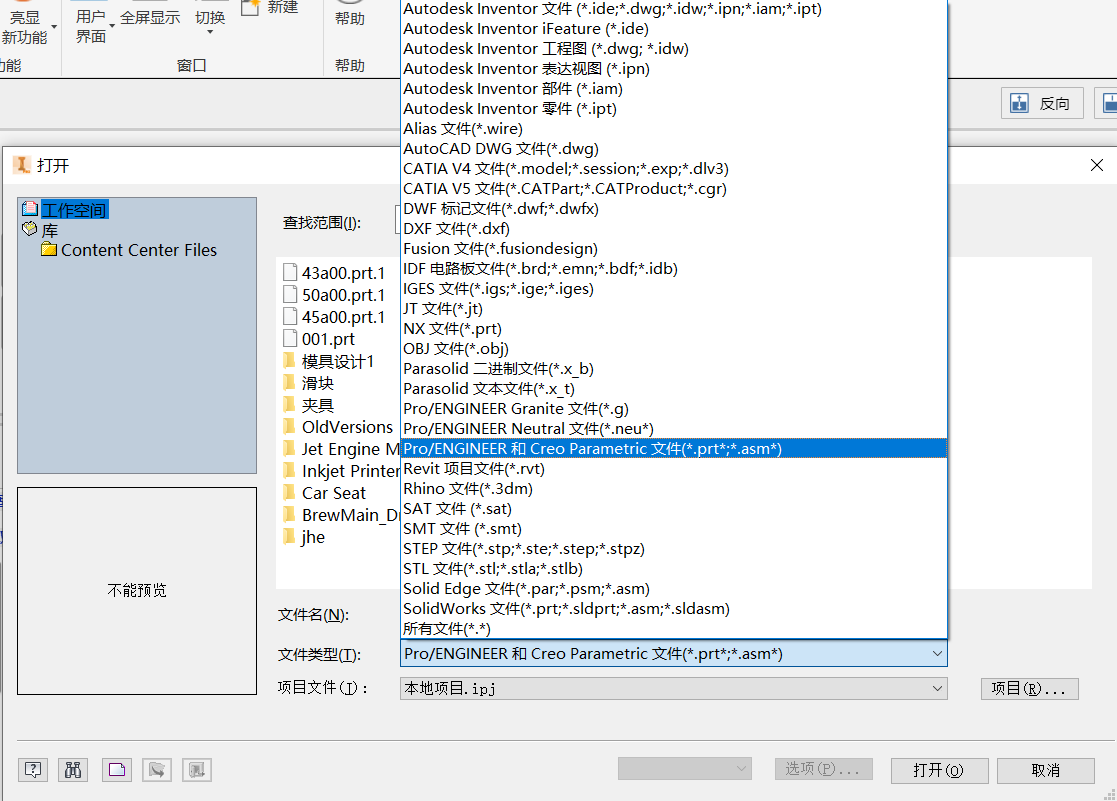This screenshot has height=801, width=1117.
Task: Click the folder icon of 滑块
Action: [289, 383]
